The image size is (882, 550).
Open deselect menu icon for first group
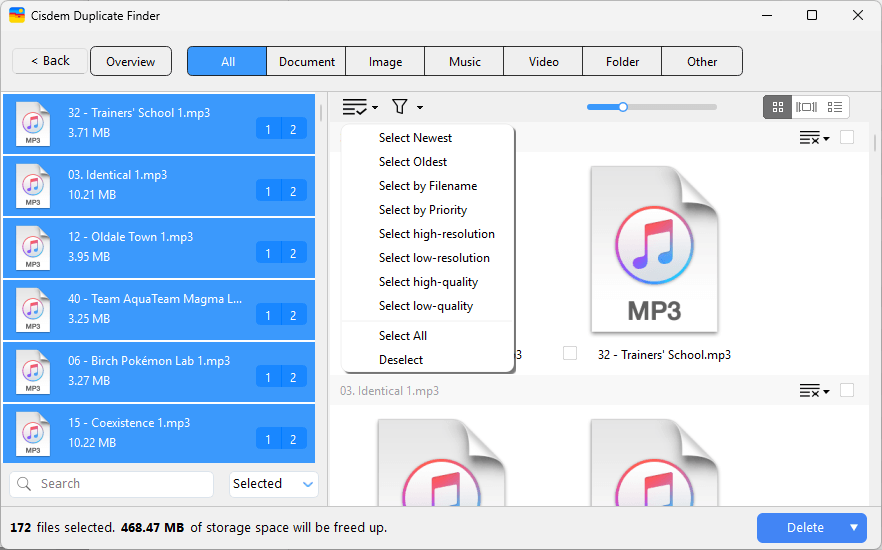809,138
